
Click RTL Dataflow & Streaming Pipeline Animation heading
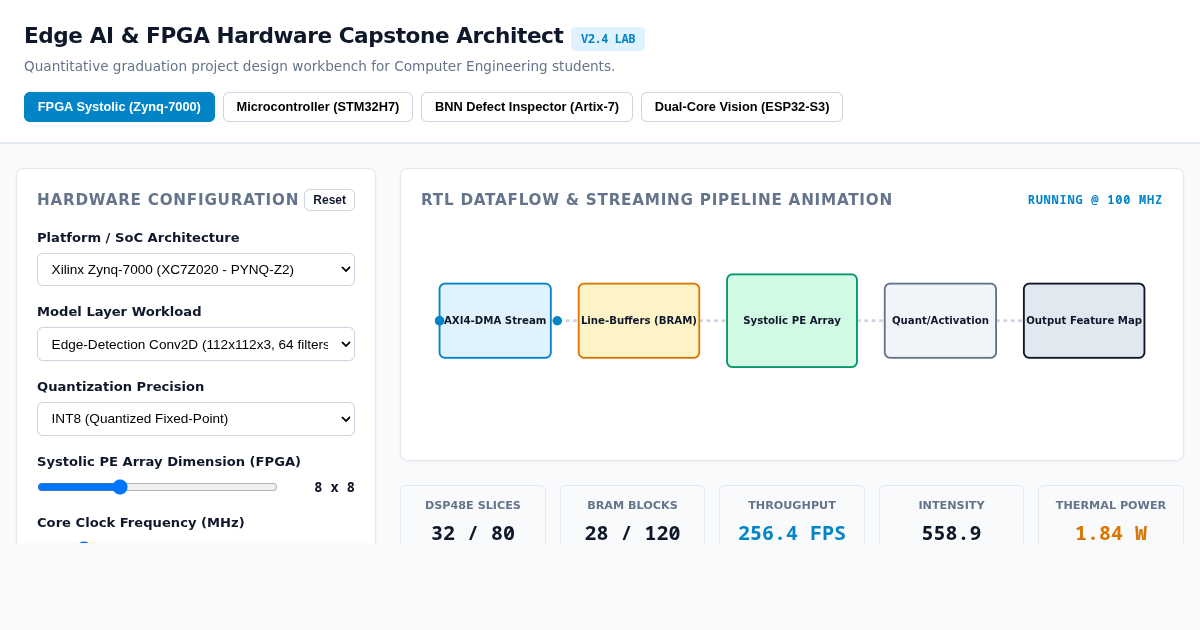pos(657,200)
